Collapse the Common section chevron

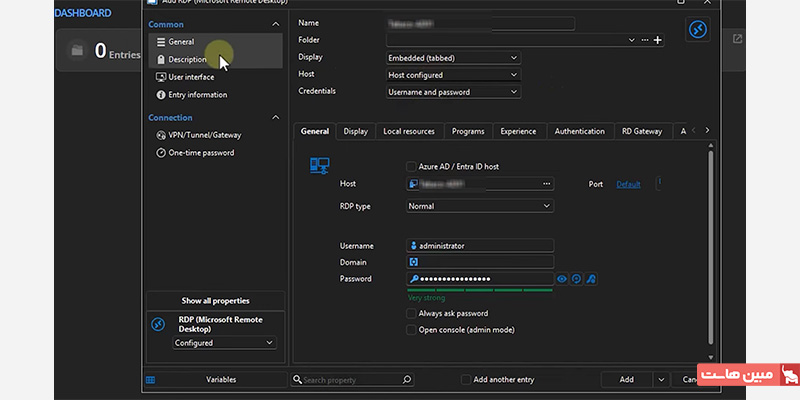point(276,24)
